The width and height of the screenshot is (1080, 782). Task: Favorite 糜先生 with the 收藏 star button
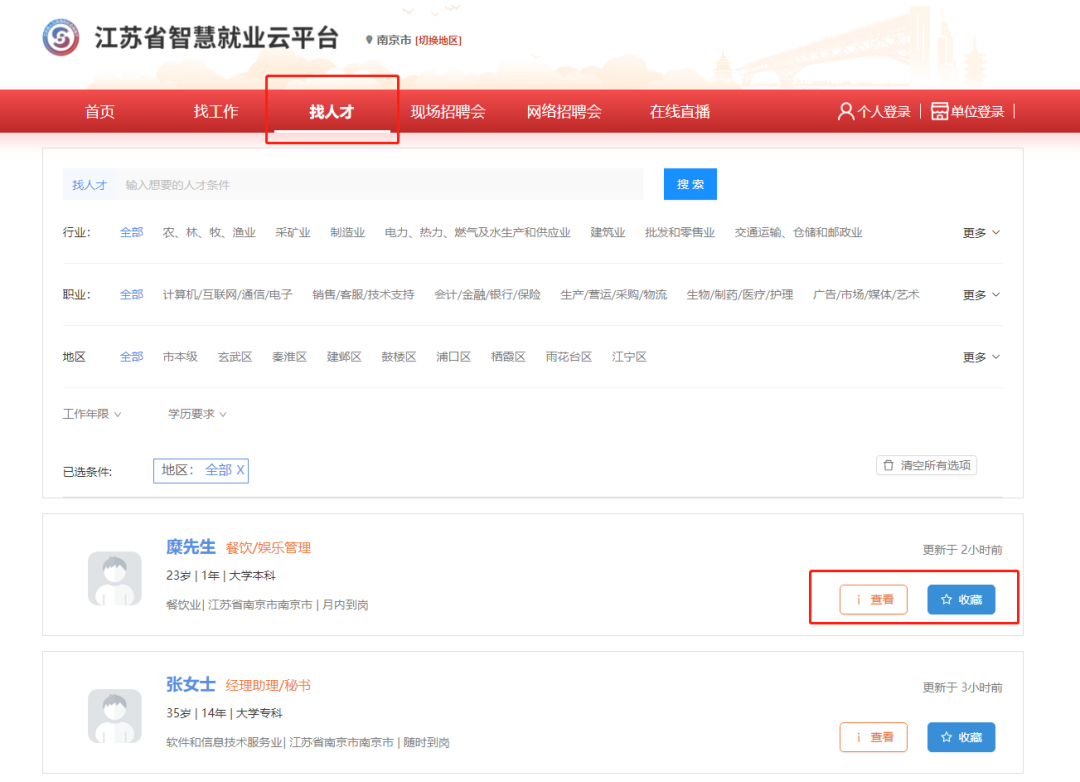tap(960, 600)
